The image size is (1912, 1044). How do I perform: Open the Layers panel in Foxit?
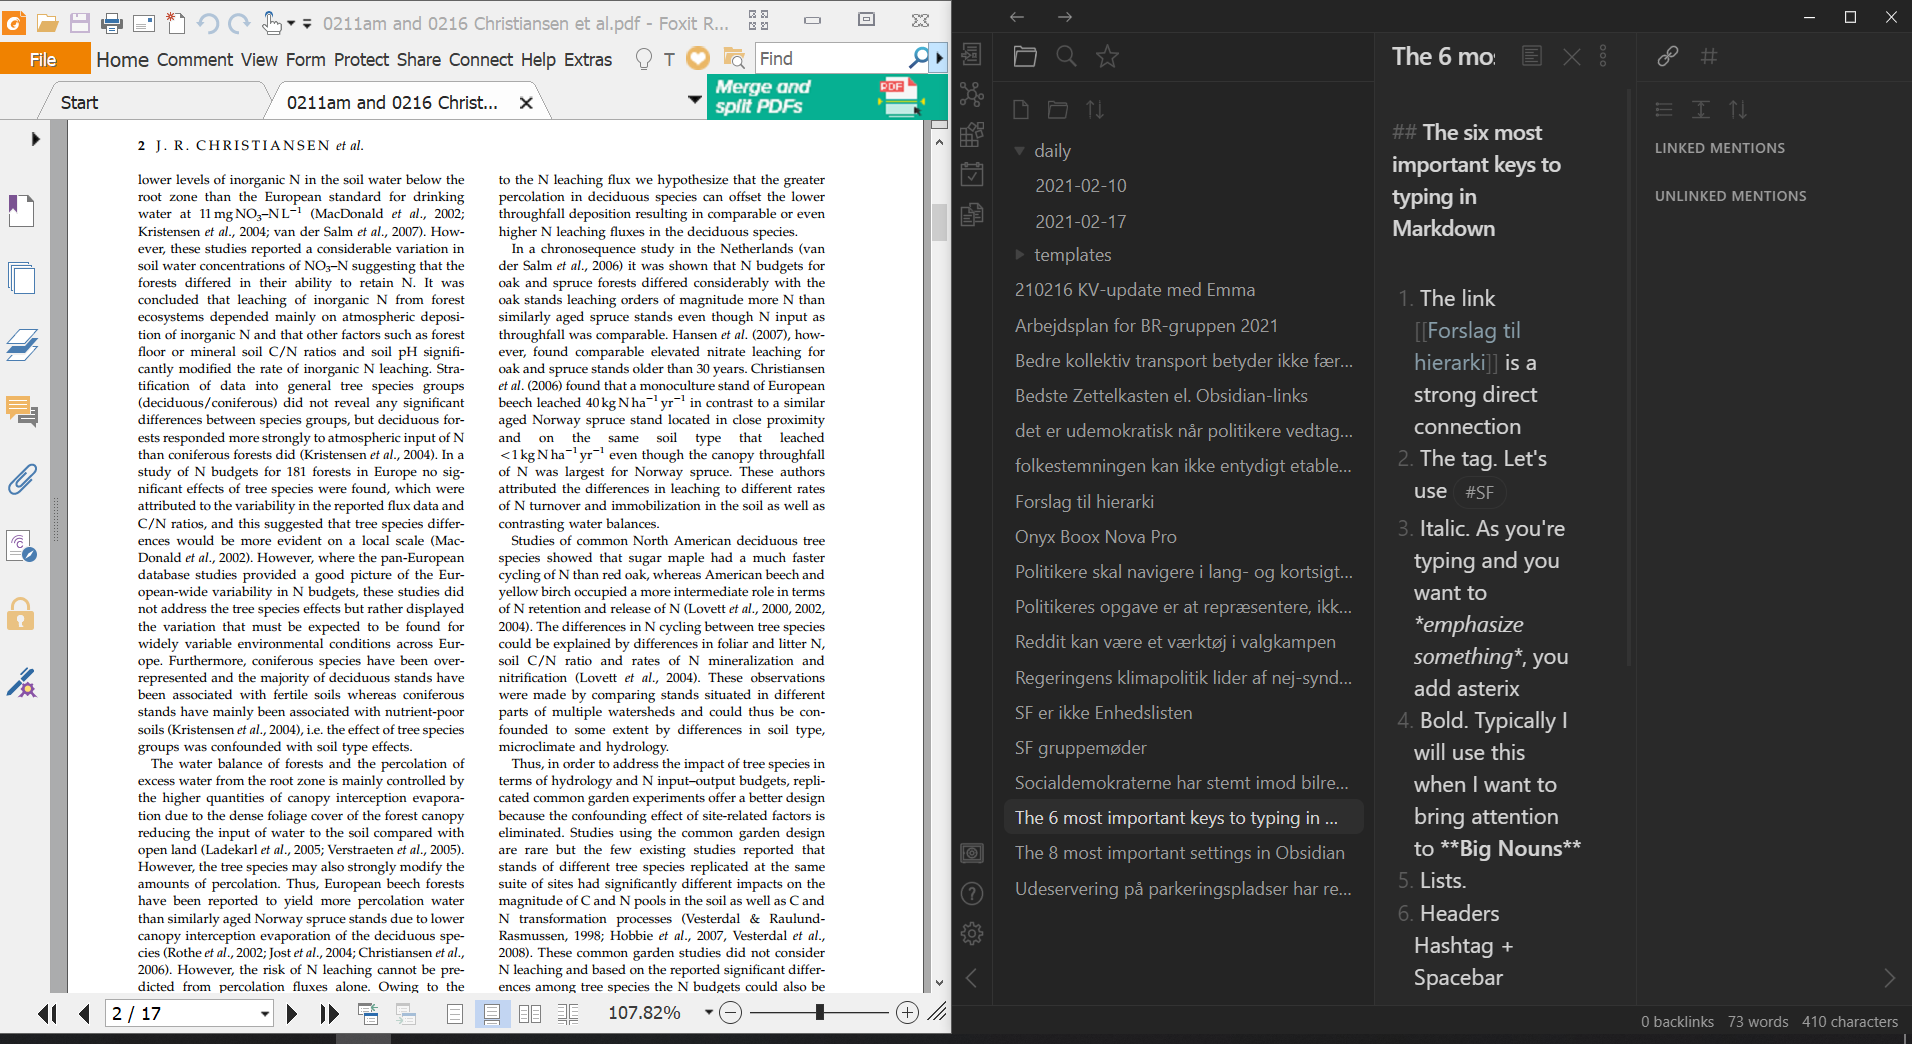click(22, 346)
